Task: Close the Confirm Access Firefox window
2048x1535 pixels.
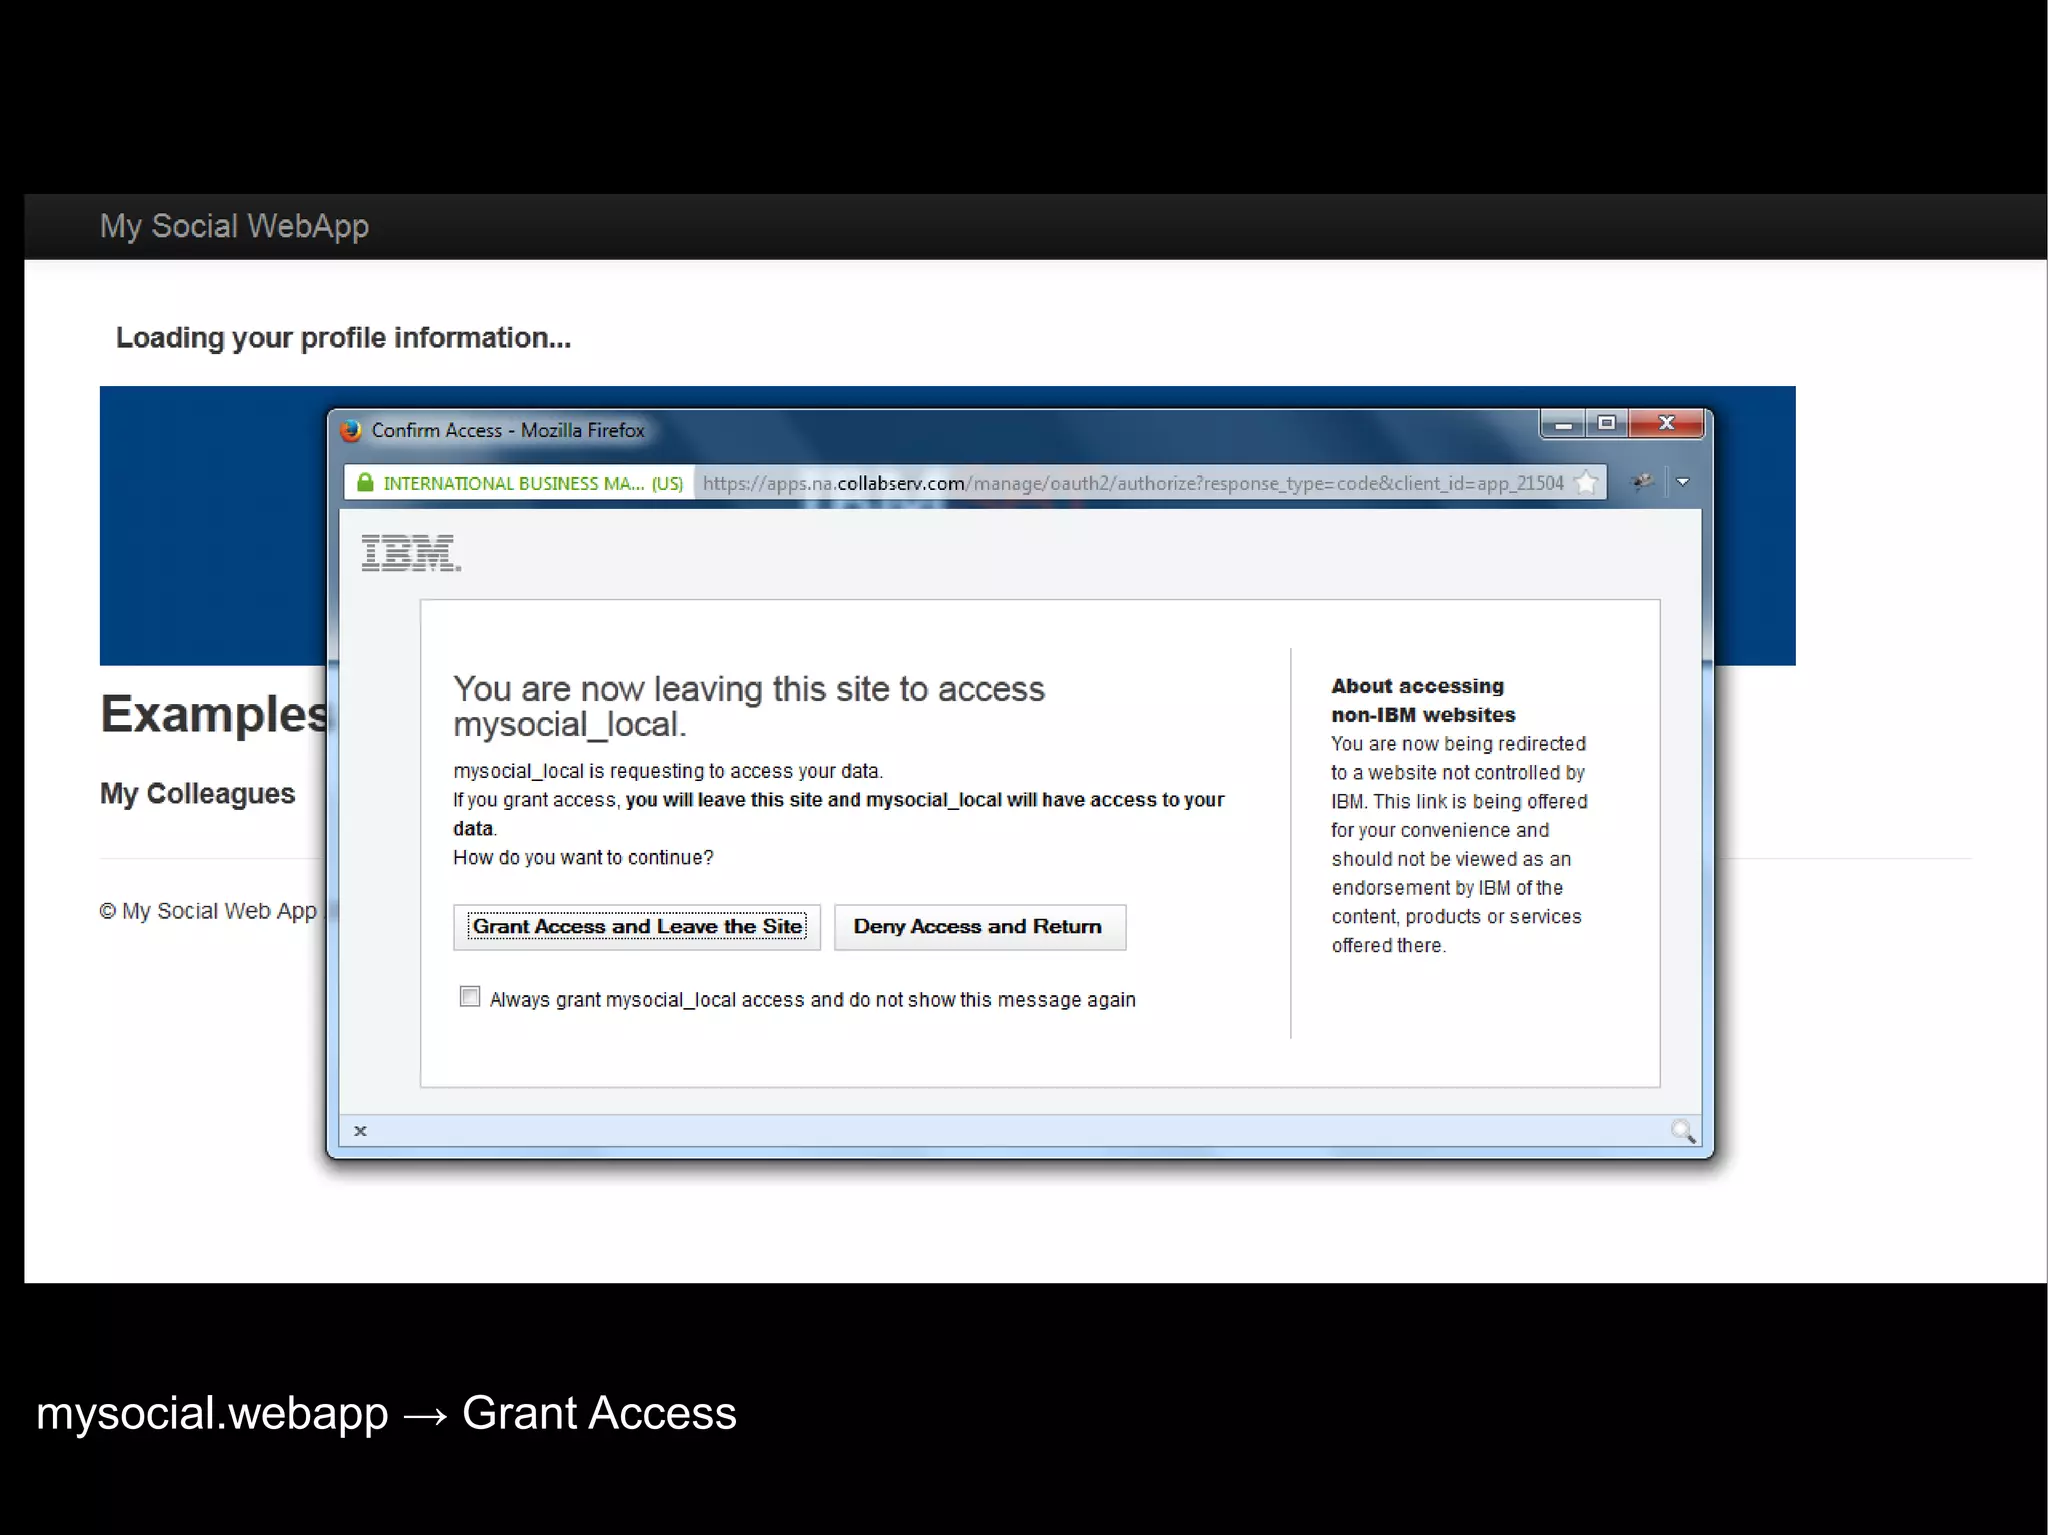Action: [x=1667, y=424]
